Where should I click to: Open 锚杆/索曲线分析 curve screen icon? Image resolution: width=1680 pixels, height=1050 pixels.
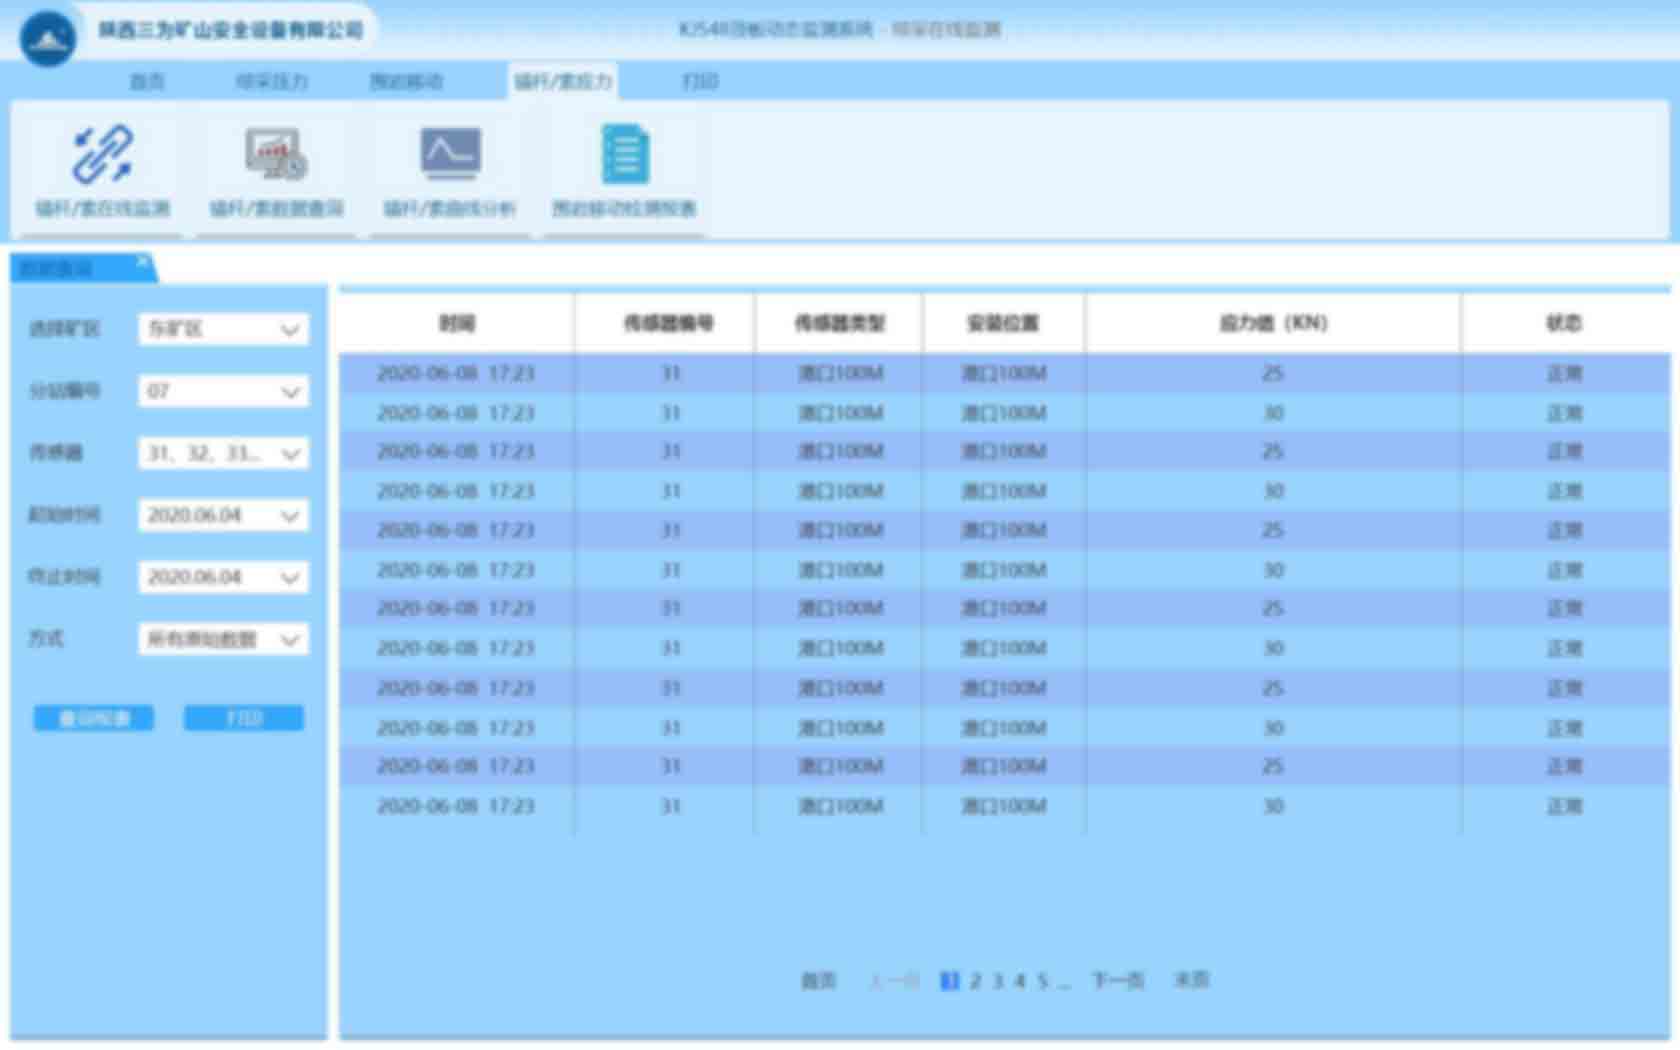(450, 153)
